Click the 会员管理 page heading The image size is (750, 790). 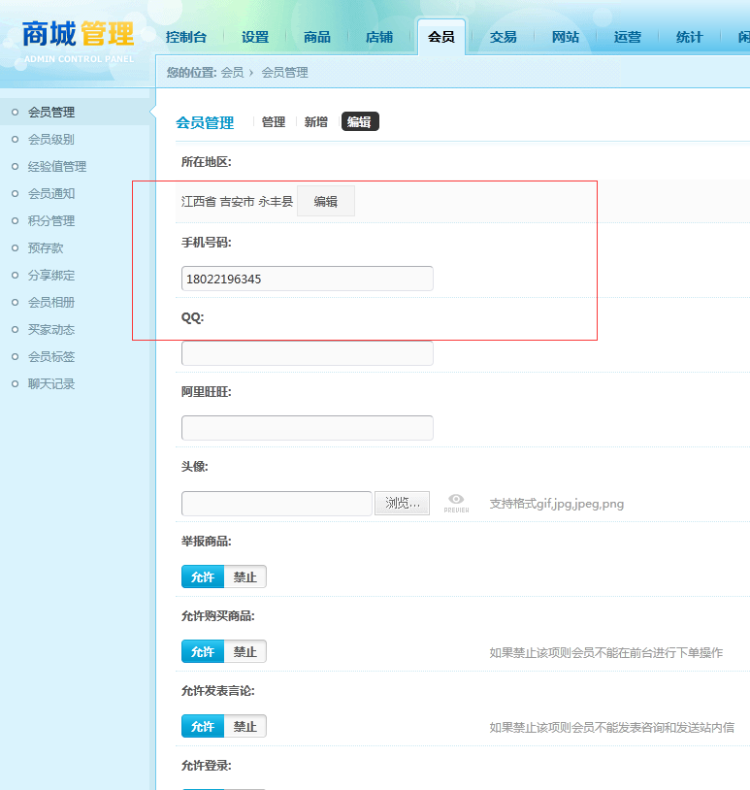205,122
